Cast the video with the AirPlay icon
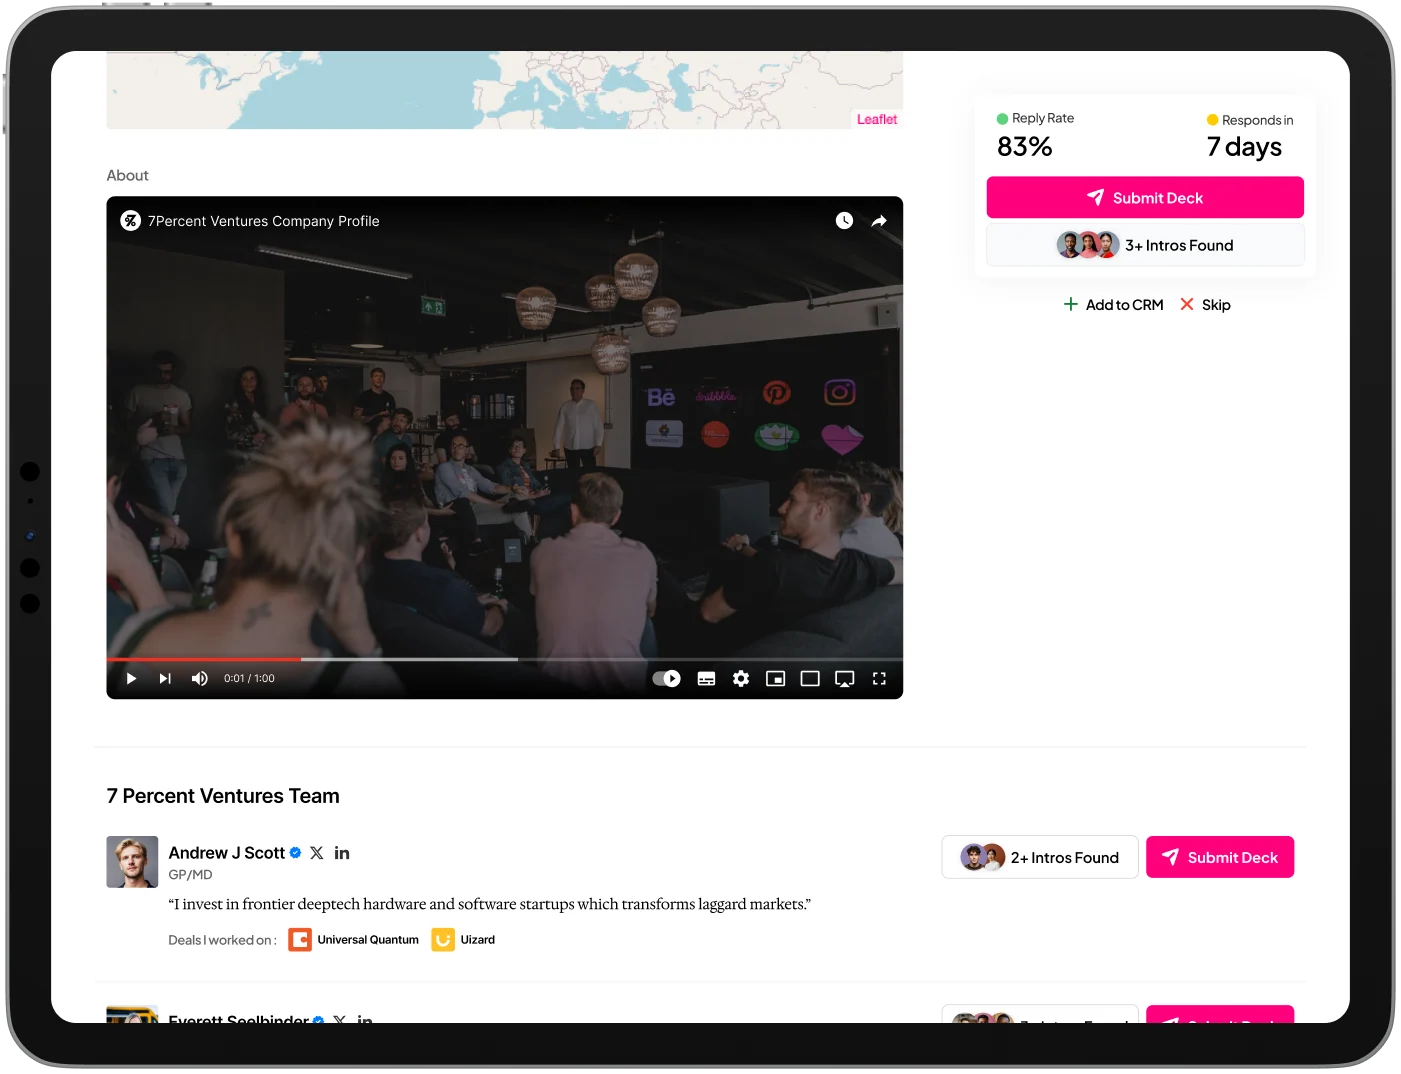The width and height of the screenshot is (1401, 1074). (x=844, y=678)
